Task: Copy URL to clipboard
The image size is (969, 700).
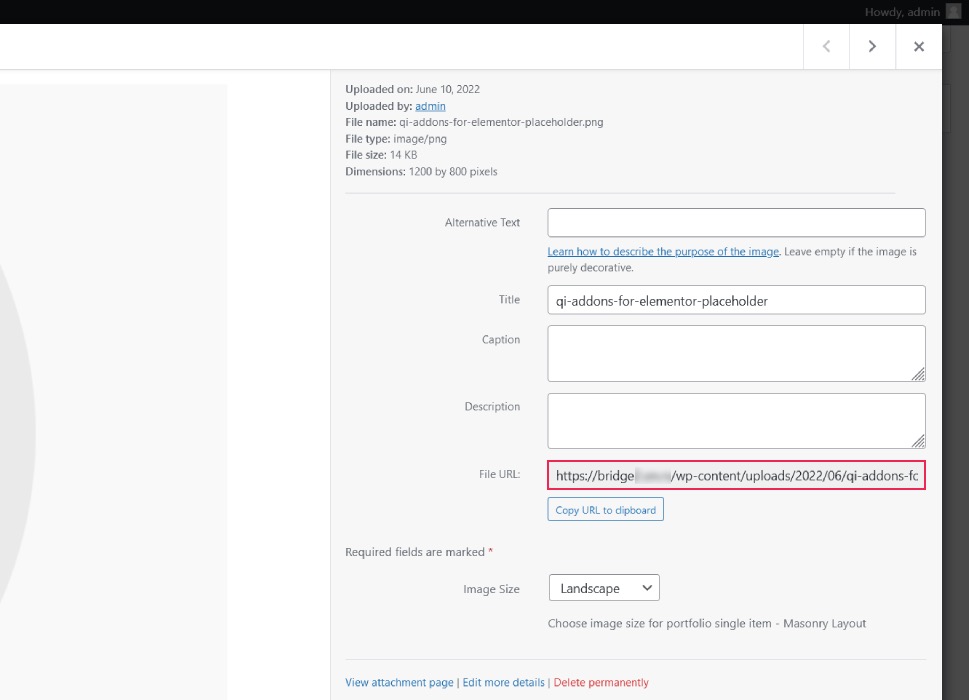Action: (x=606, y=510)
